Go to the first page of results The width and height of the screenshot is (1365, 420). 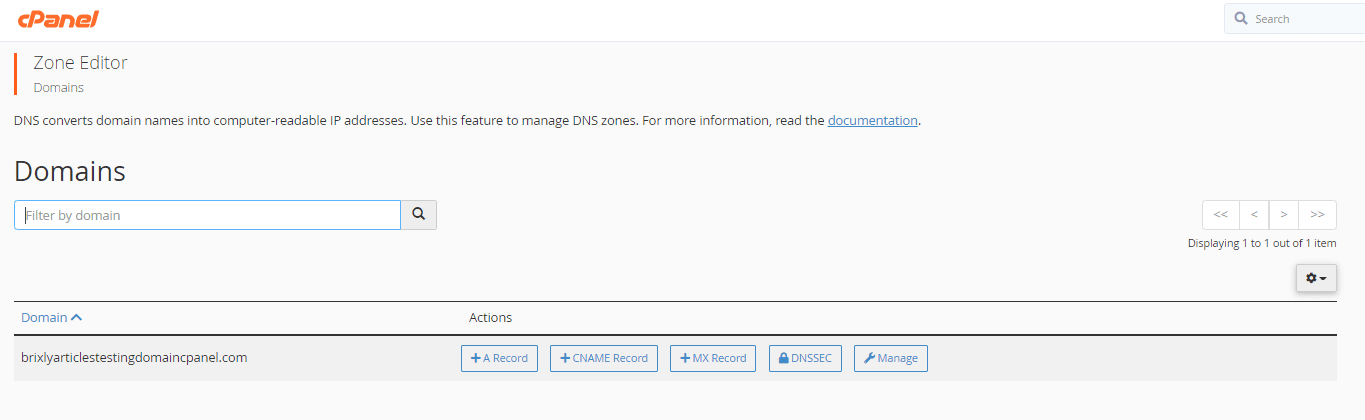pyautogui.click(x=1220, y=215)
